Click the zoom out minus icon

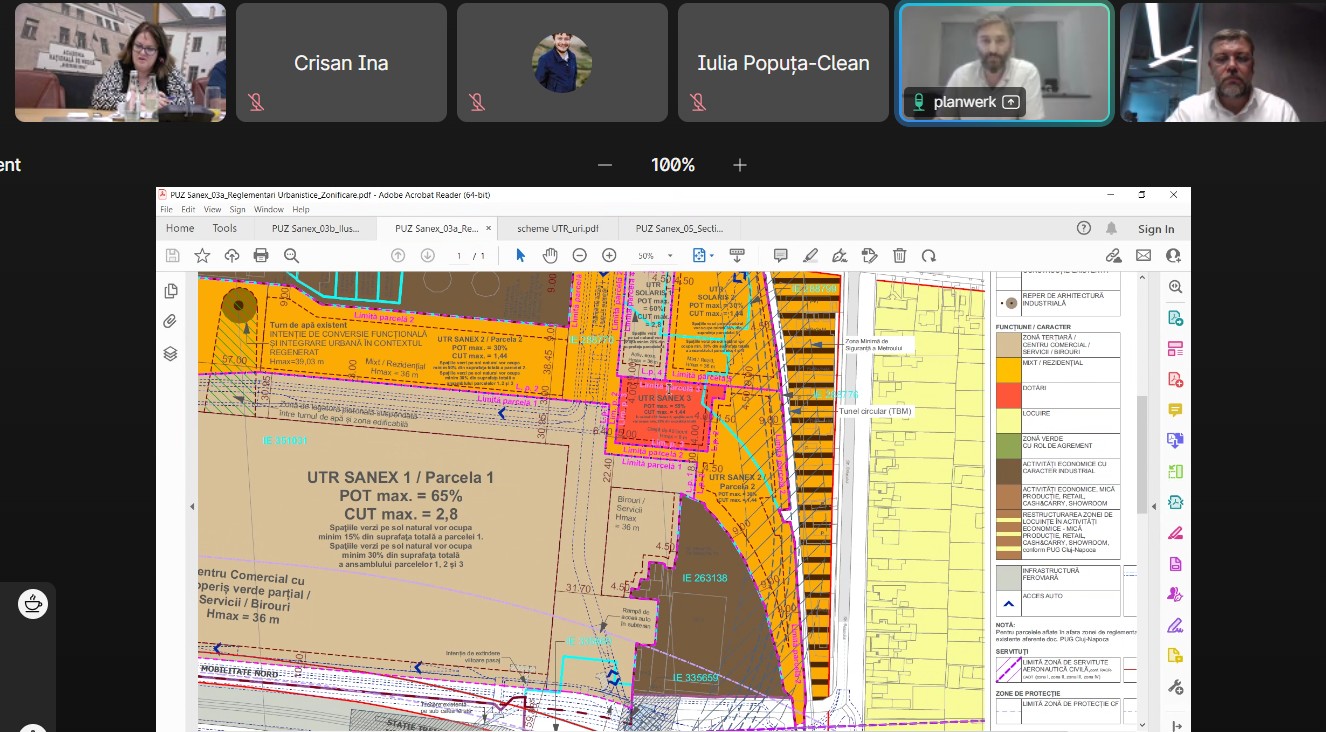pyautogui.click(x=579, y=255)
